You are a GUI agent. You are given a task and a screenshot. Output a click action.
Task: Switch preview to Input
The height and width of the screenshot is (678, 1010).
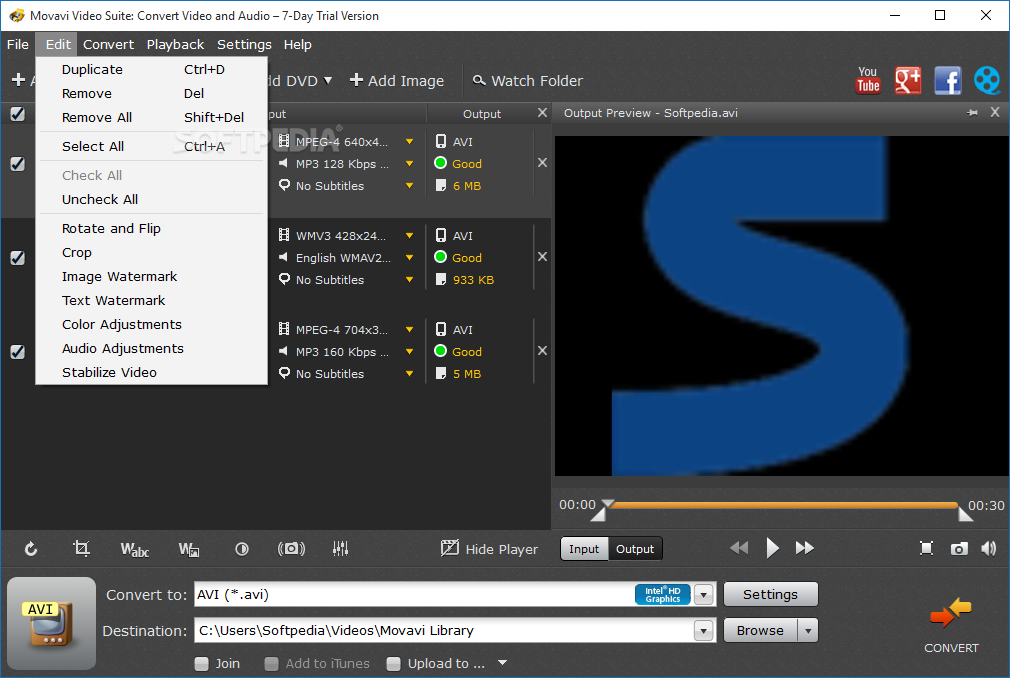pos(584,549)
